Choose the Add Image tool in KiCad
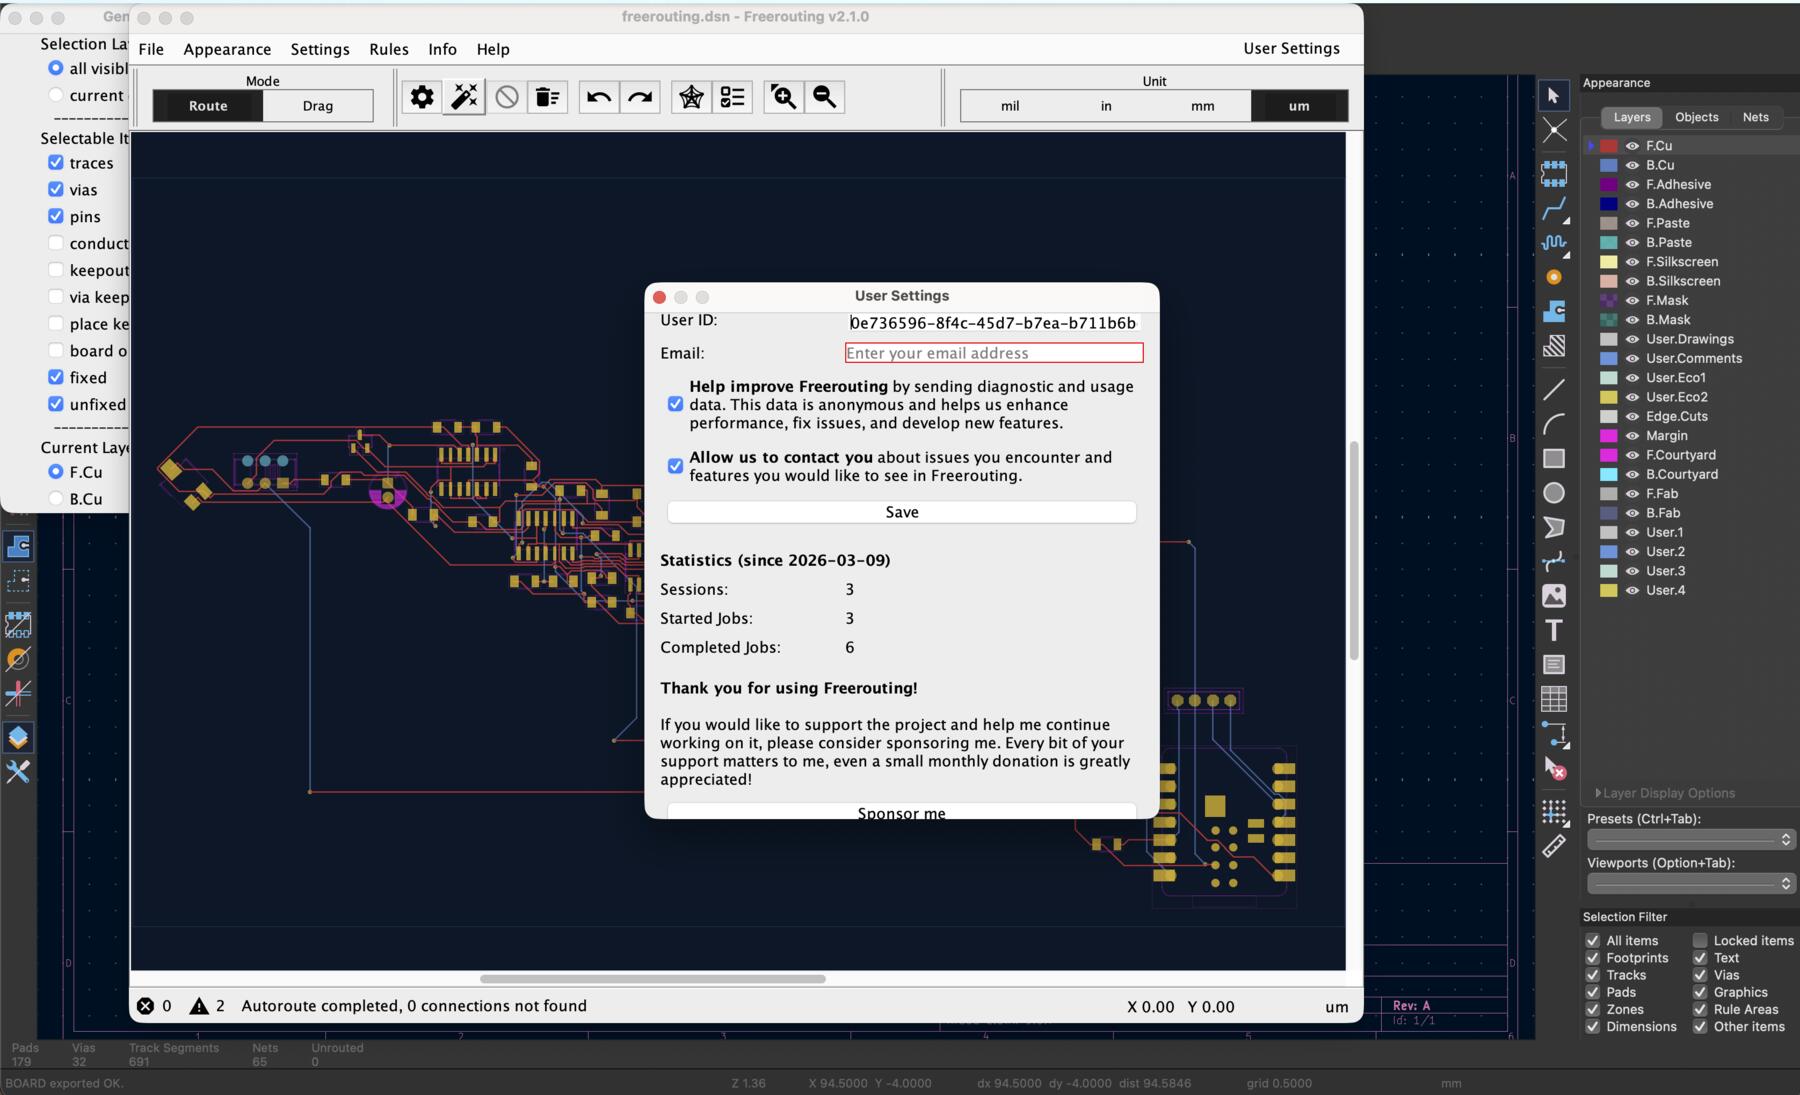The image size is (1800, 1095). pos(1553,596)
